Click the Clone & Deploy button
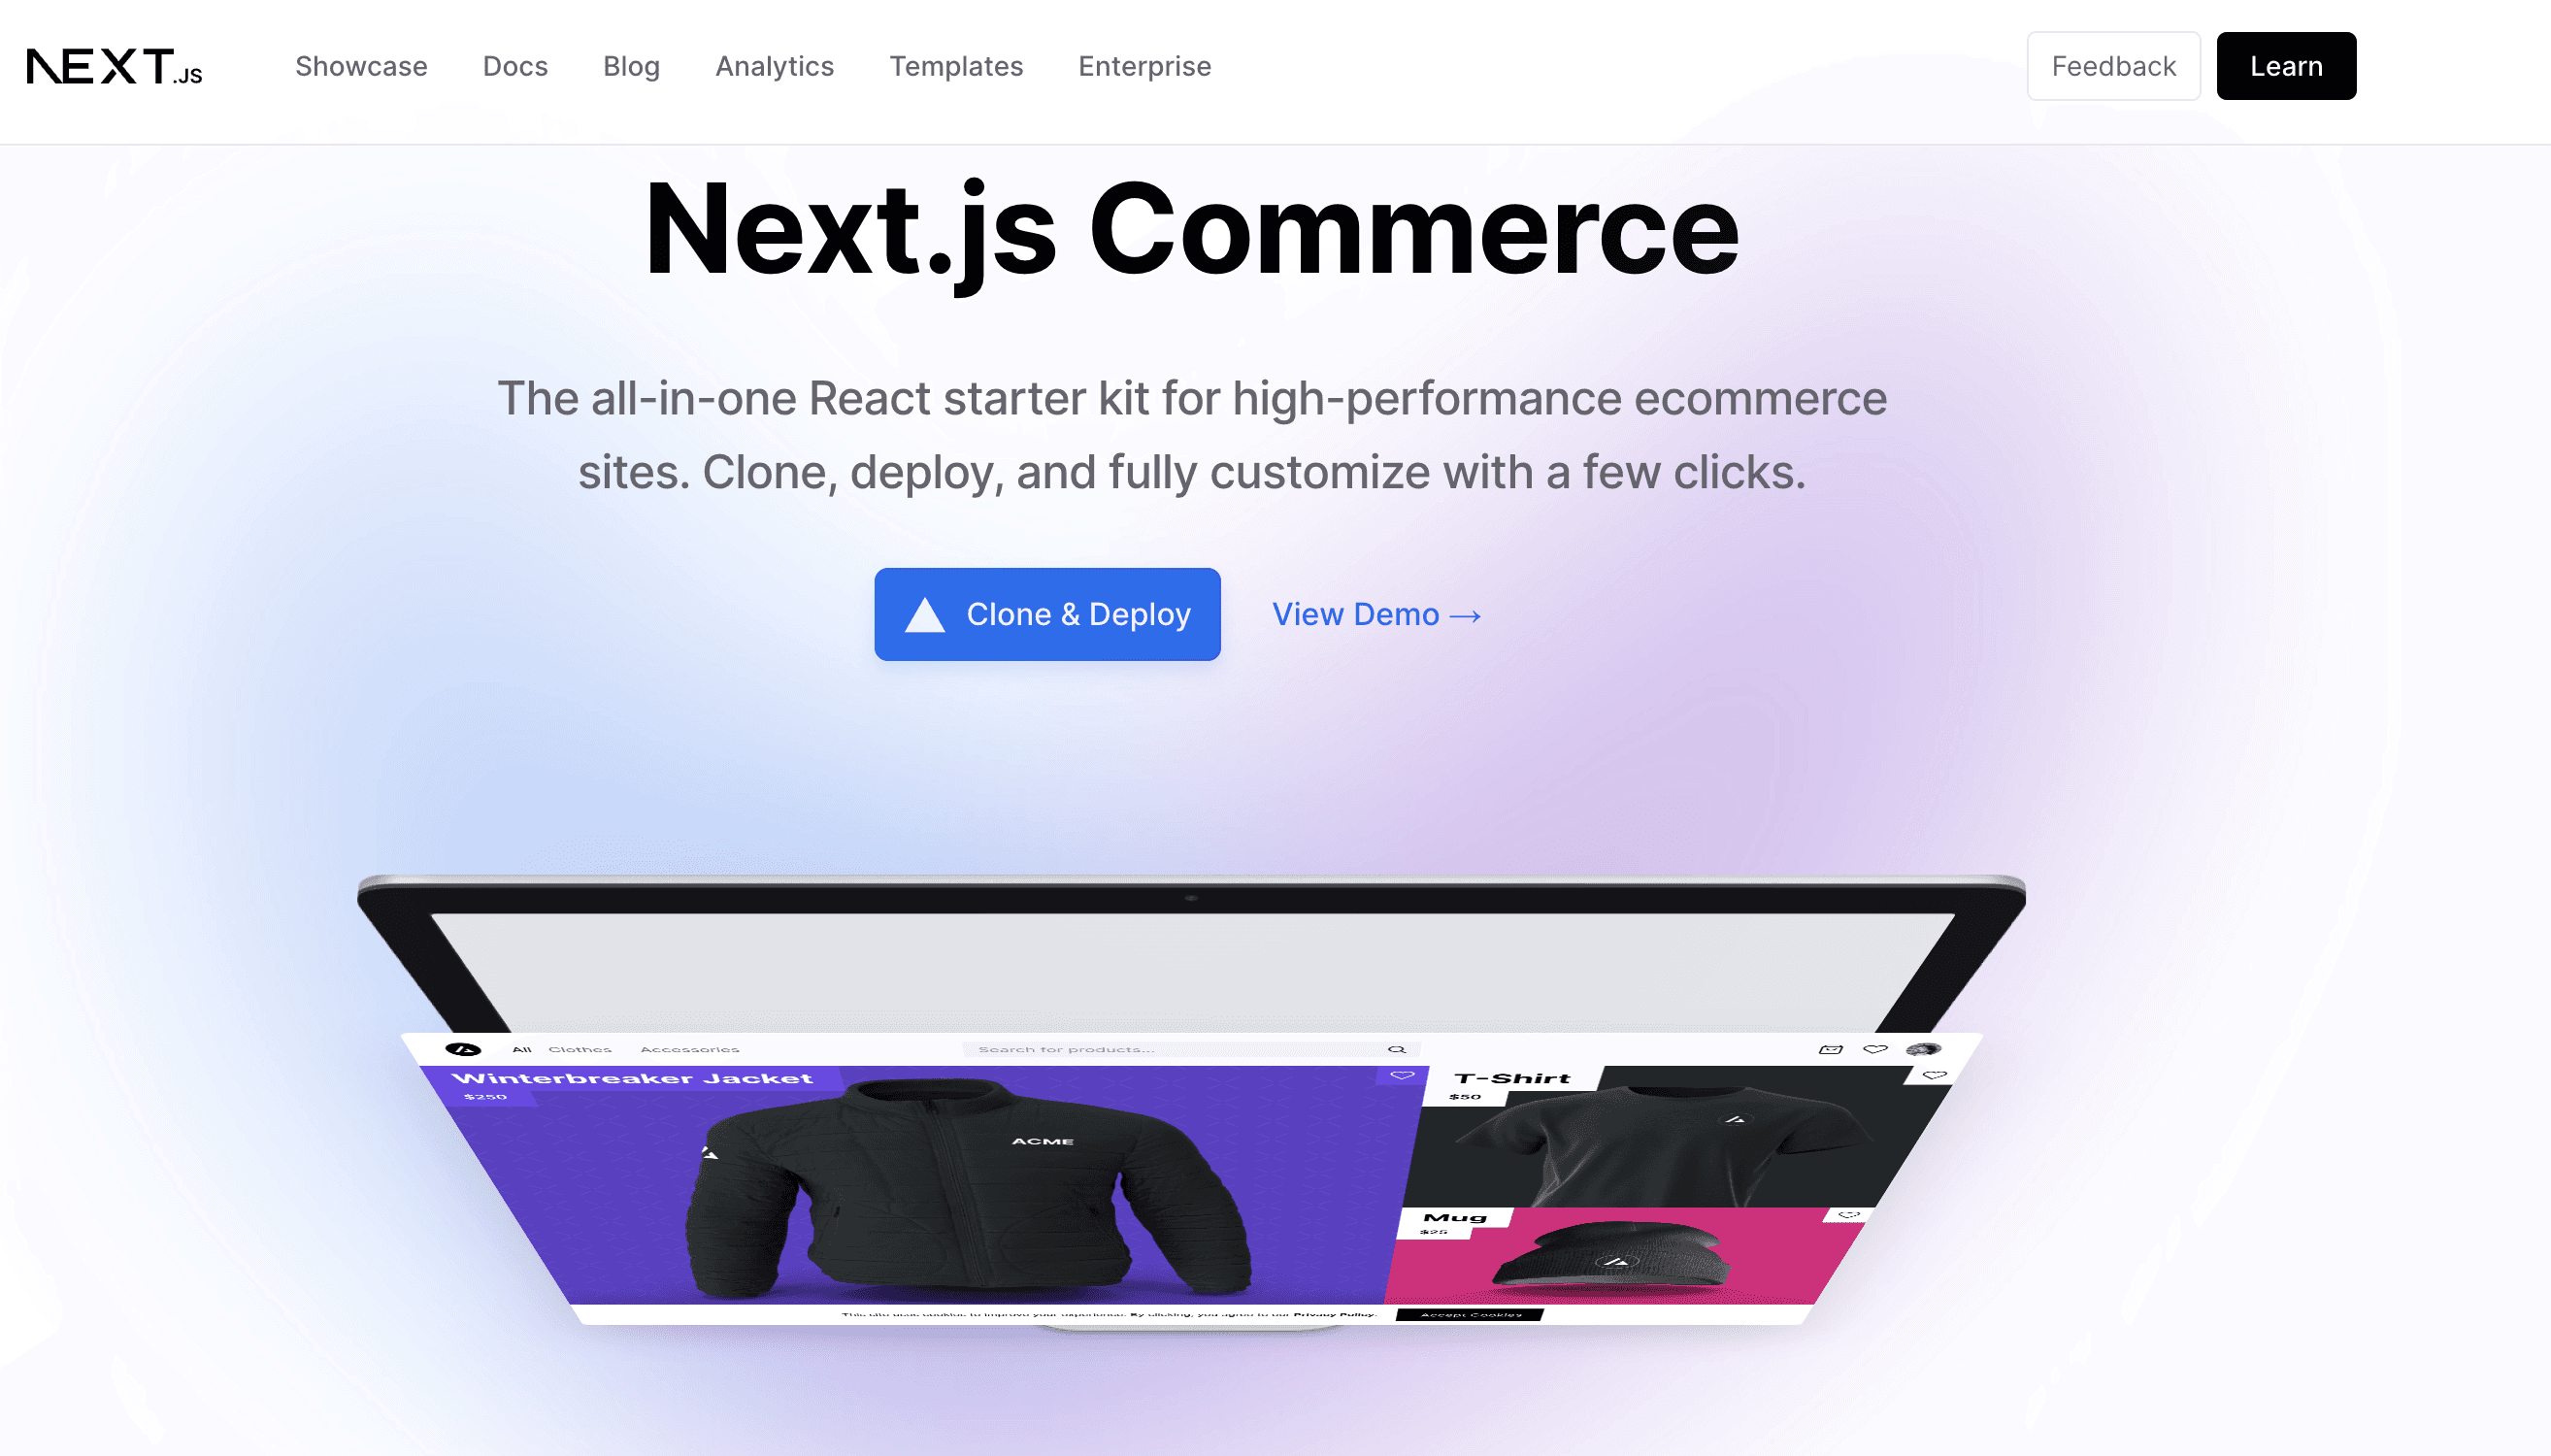Screen dimensions: 2551x1456 coord(1046,613)
